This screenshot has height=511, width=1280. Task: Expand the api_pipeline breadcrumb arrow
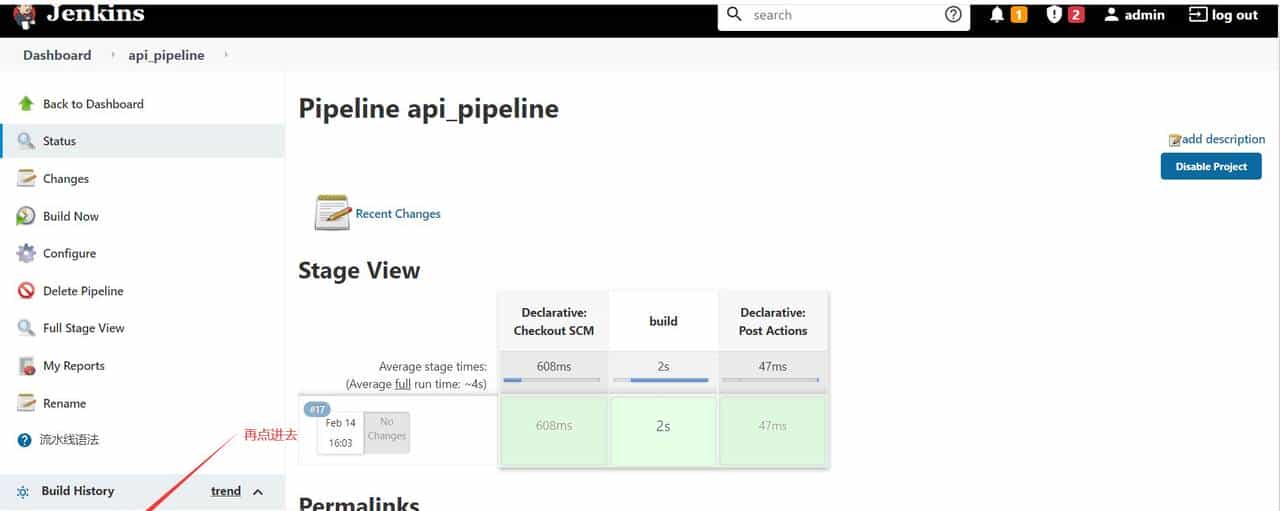226,55
